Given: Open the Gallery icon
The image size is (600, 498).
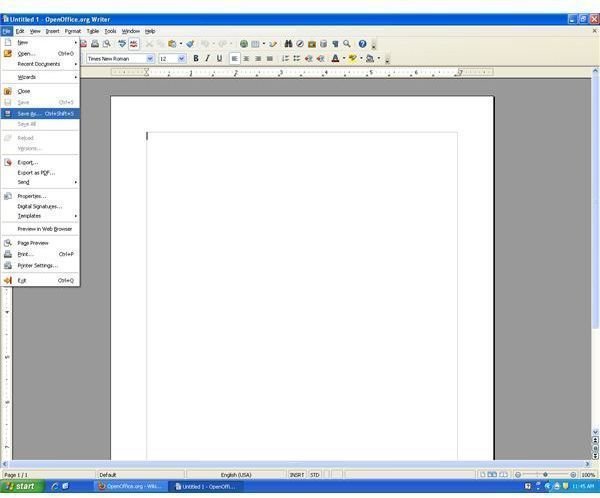Looking at the screenshot, I should pos(312,44).
